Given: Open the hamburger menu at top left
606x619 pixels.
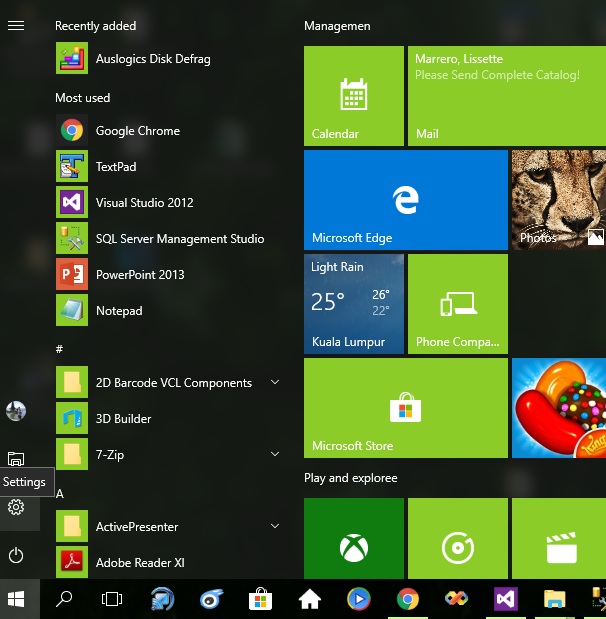Looking at the screenshot, I should click(x=16, y=26).
